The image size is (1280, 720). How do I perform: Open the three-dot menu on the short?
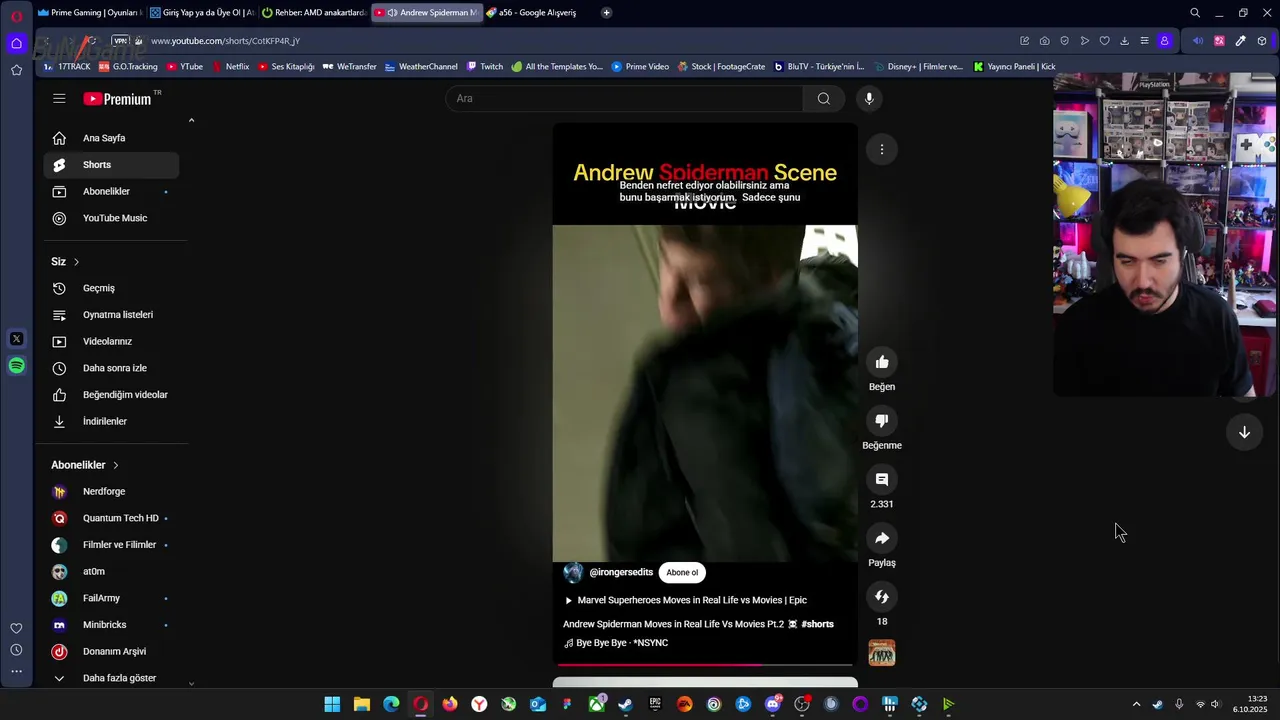pyautogui.click(x=881, y=149)
